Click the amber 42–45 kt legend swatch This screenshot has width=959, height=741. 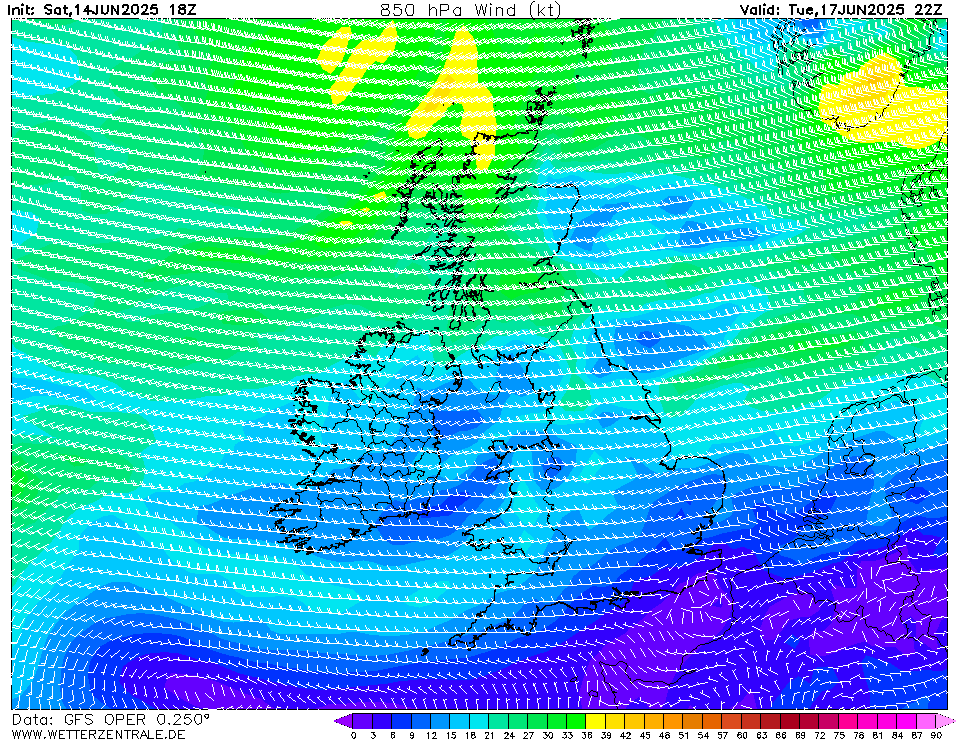tap(634, 721)
